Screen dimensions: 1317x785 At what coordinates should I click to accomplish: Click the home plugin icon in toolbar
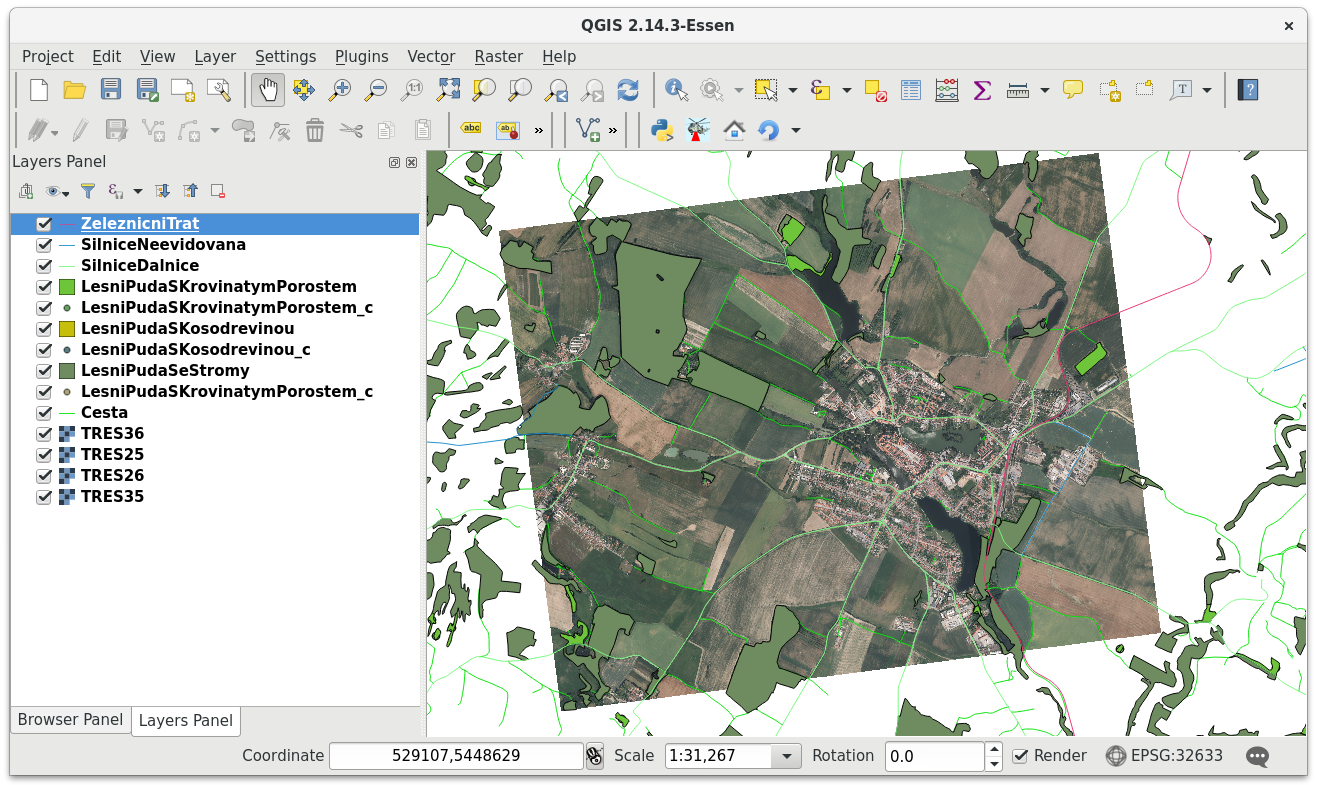734,130
